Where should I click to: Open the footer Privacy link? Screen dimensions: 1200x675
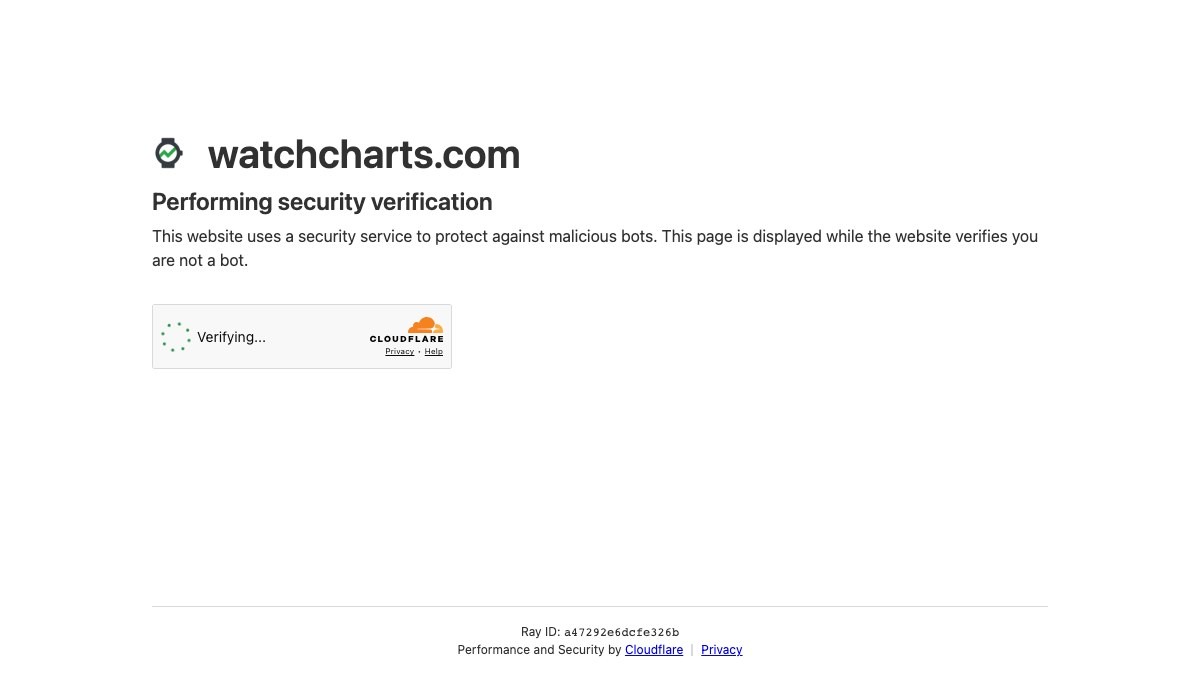(722, 650)
